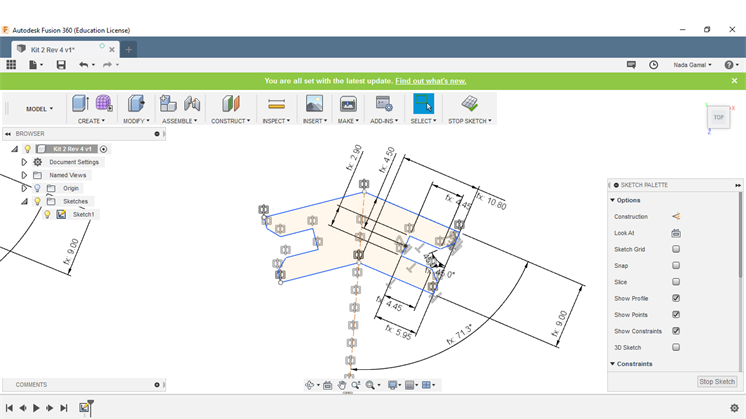746x419 pixels.
Task: Select the Offset Plane construct tool
Action: [231, 103]
